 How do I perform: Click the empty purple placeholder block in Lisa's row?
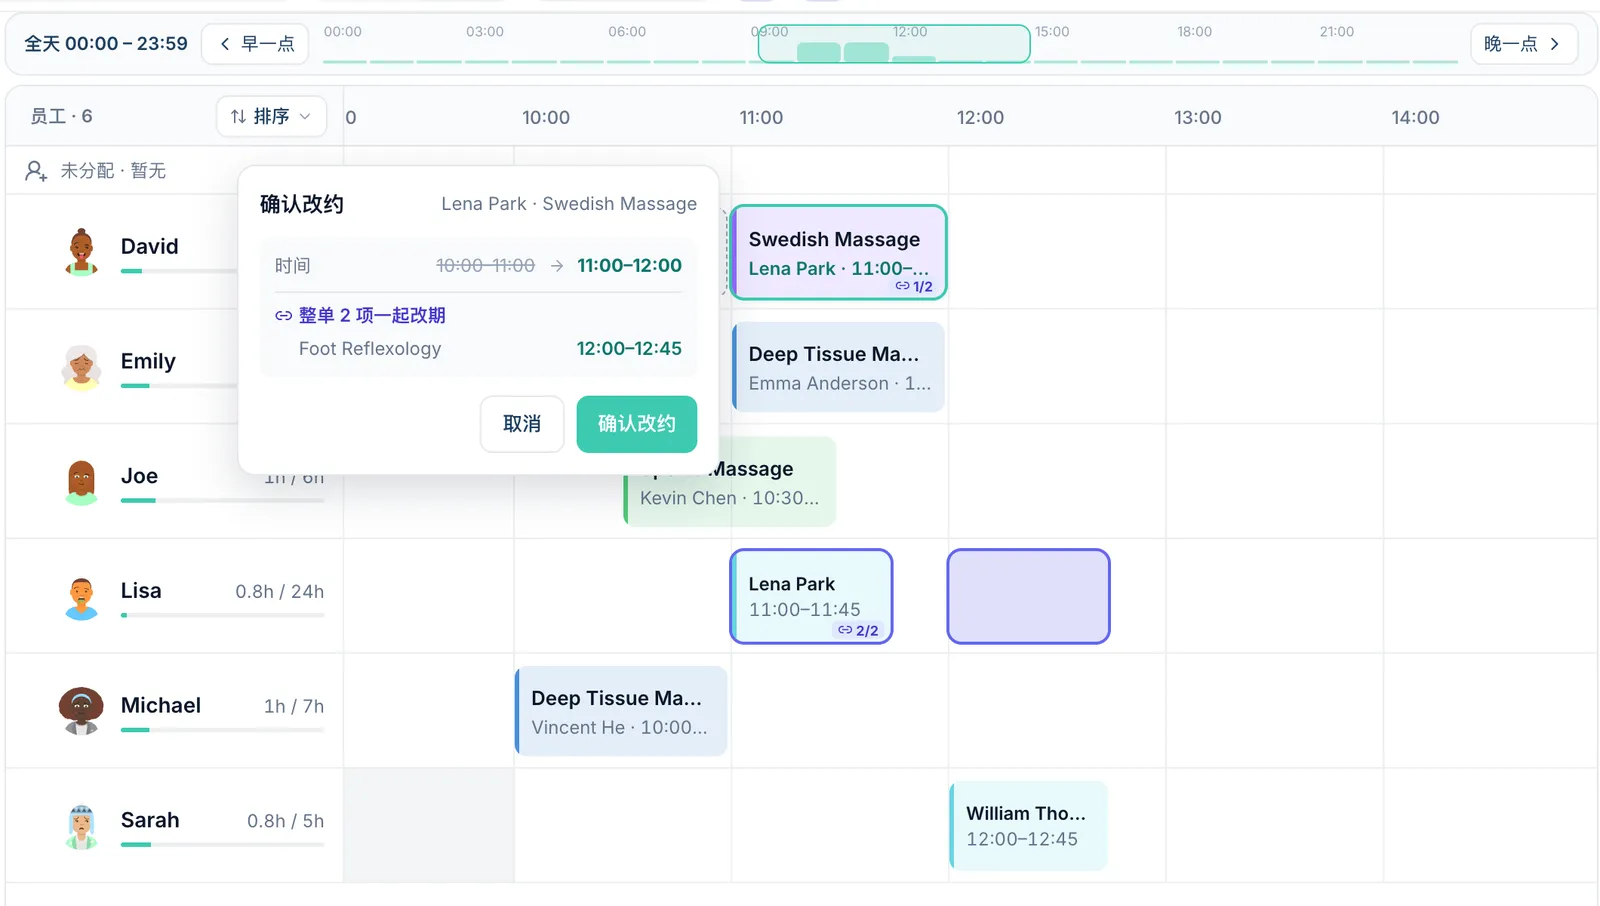(x=1028, y=596)
